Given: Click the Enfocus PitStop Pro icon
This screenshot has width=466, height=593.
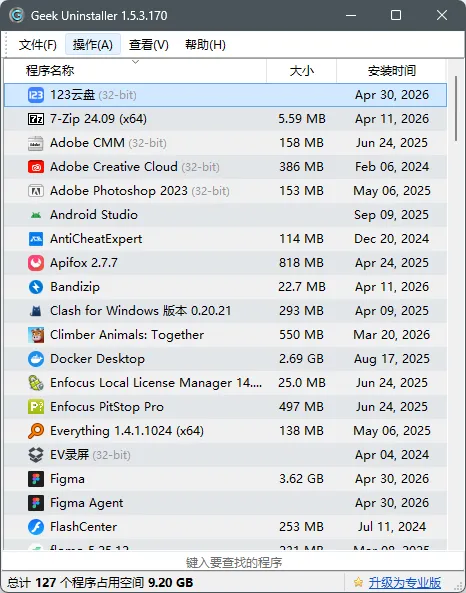Looking at the screenshot, I should tap(36, 407).
